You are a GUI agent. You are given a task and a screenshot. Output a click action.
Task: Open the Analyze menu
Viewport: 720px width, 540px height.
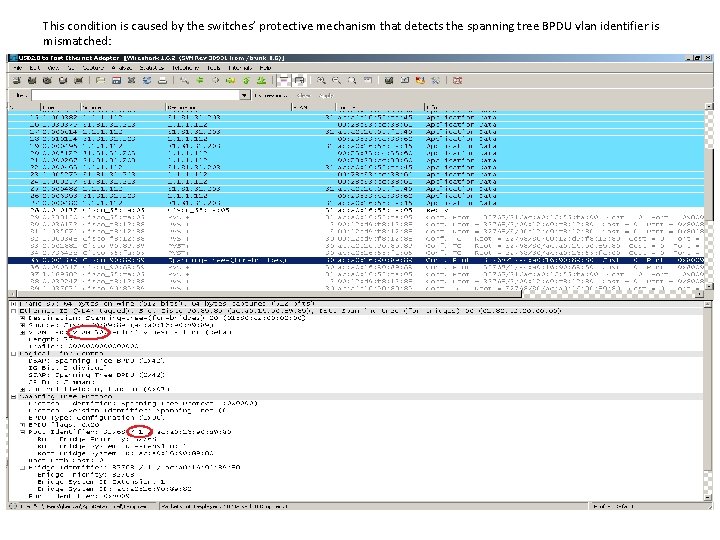tap(122, 68)
